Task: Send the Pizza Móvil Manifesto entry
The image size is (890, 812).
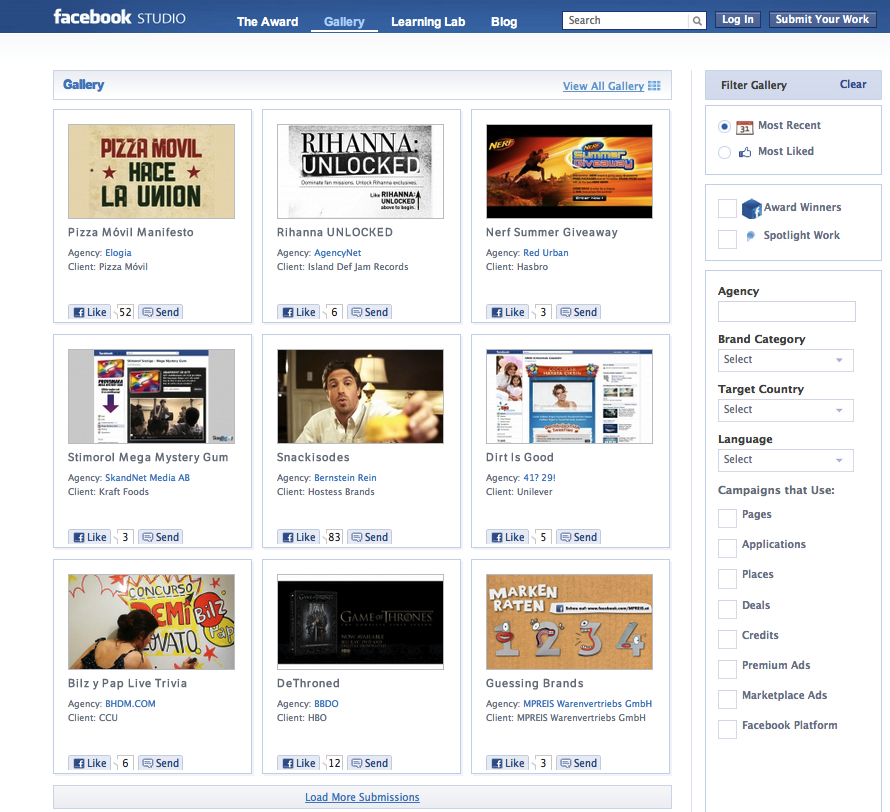Action: coord(161,312)
